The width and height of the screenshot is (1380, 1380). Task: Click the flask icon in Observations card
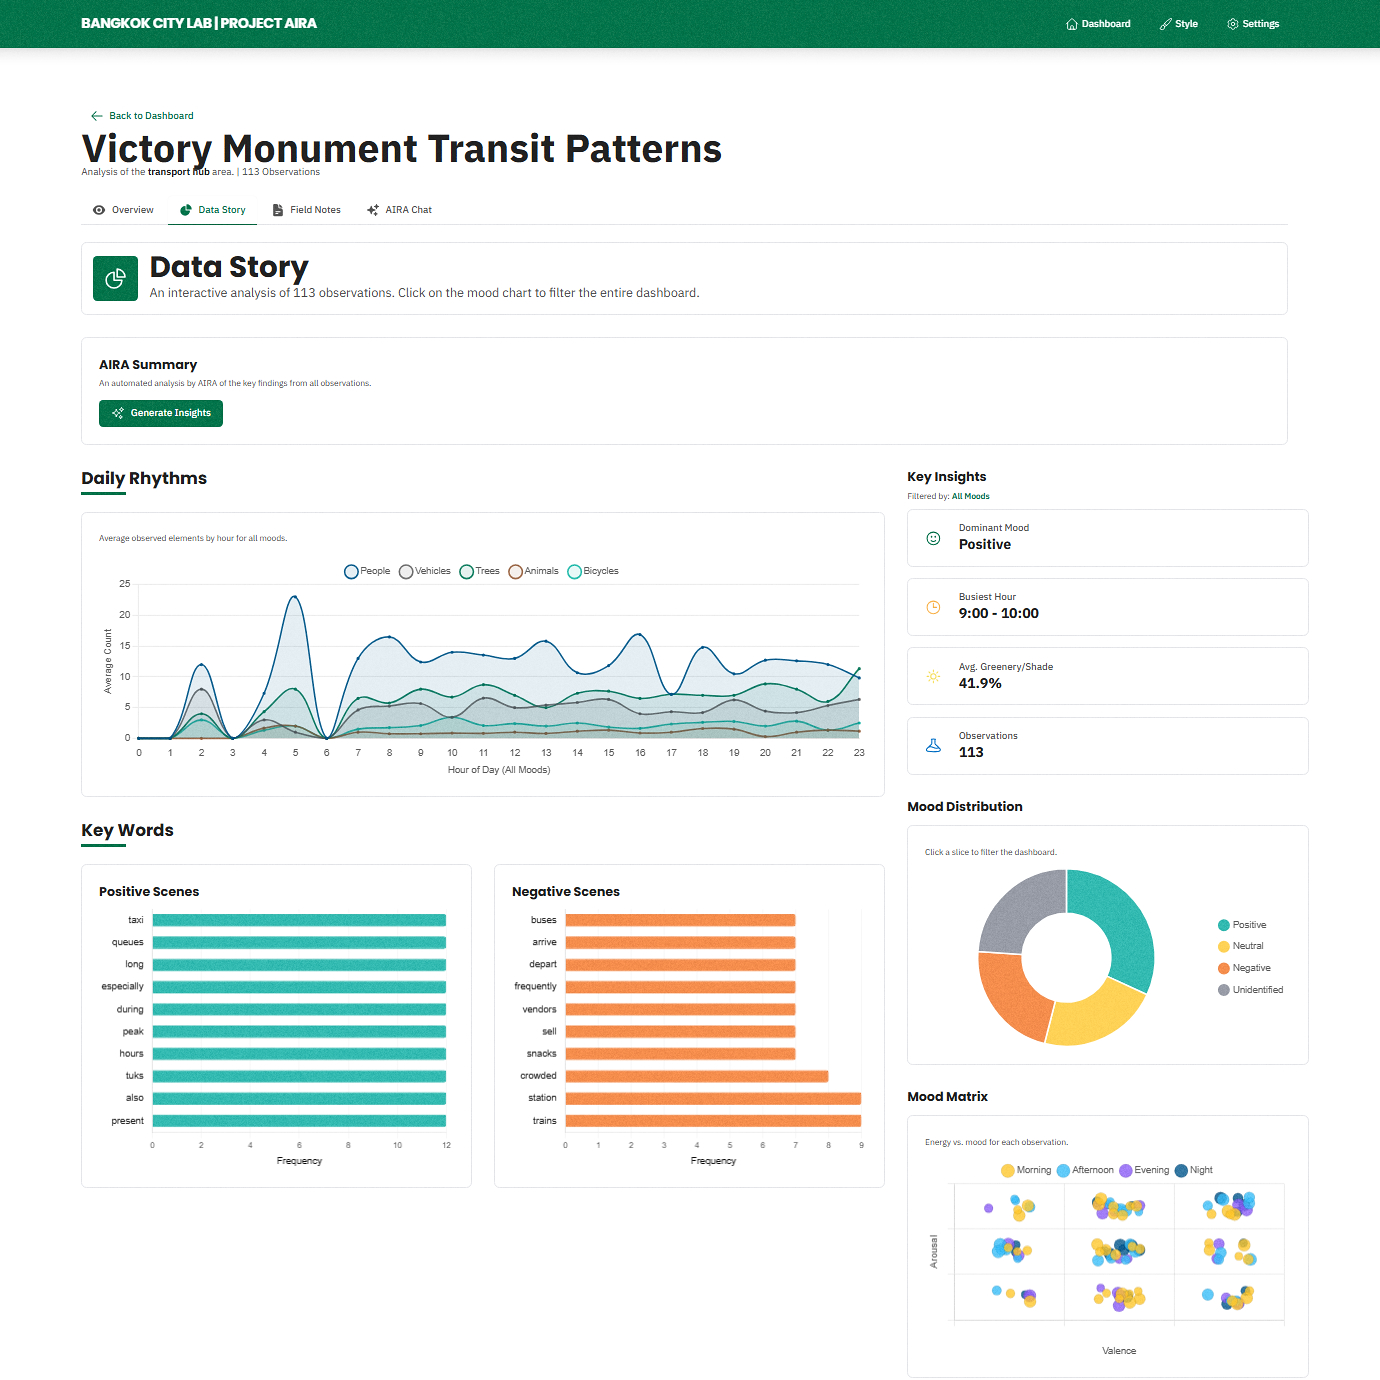tap(933, 746)
